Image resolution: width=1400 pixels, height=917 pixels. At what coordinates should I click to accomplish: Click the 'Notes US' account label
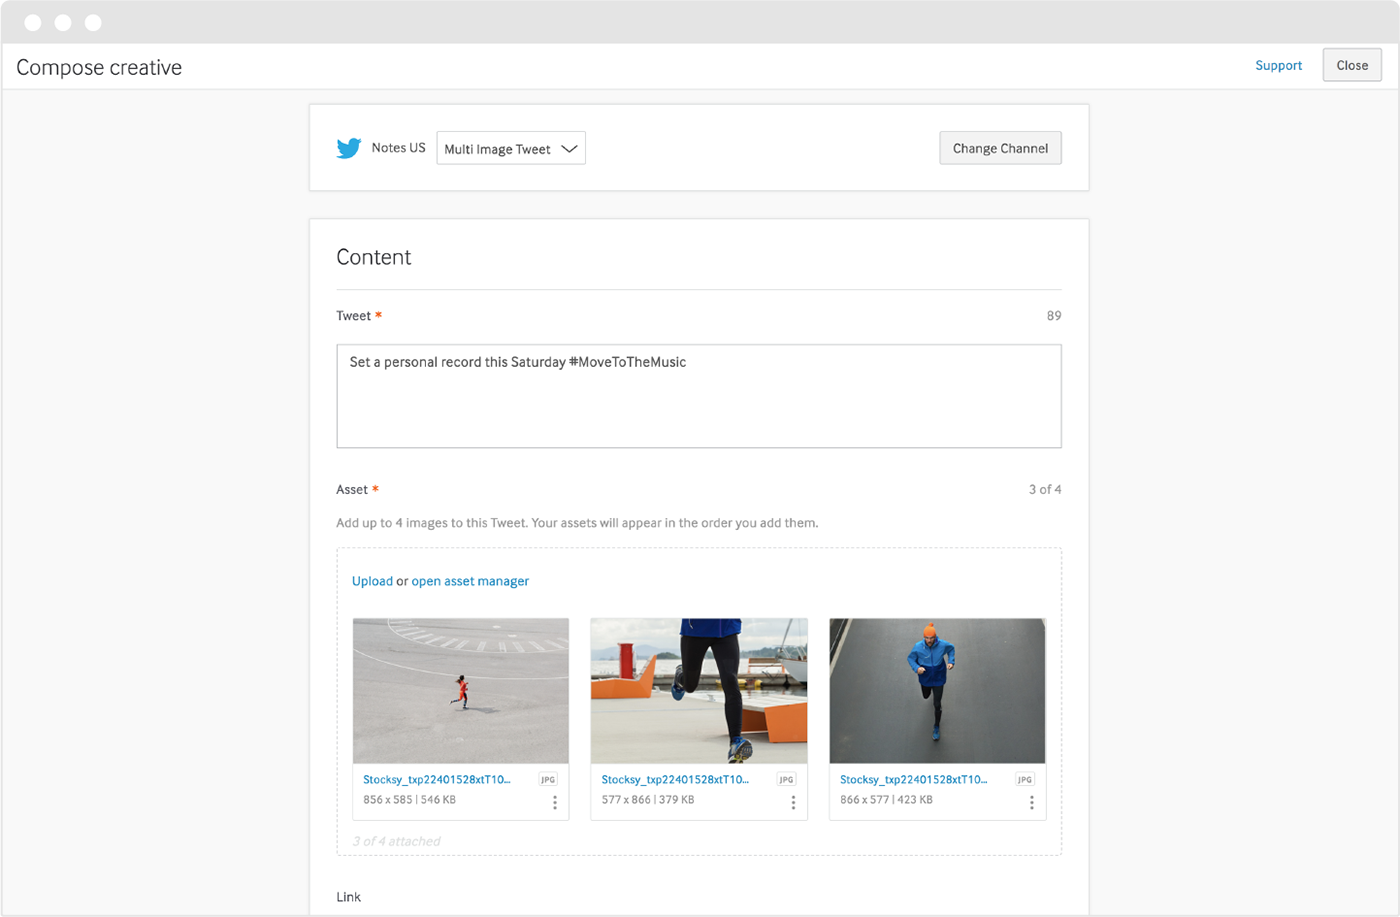coord(398,147)
